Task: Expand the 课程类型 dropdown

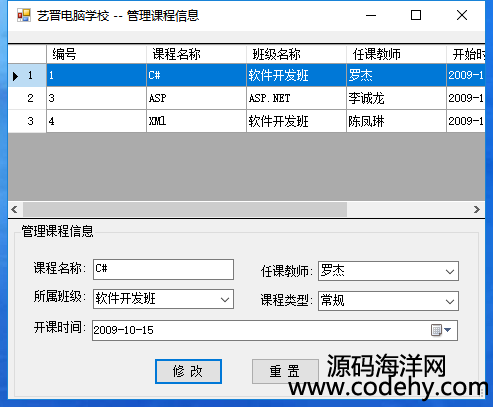Action: [450, 301]
